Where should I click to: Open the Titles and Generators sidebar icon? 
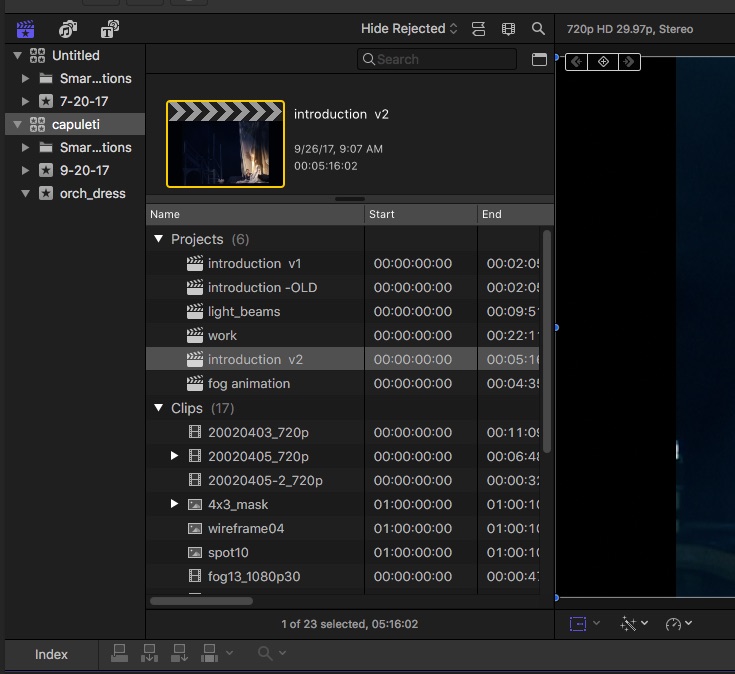[110, 29]
